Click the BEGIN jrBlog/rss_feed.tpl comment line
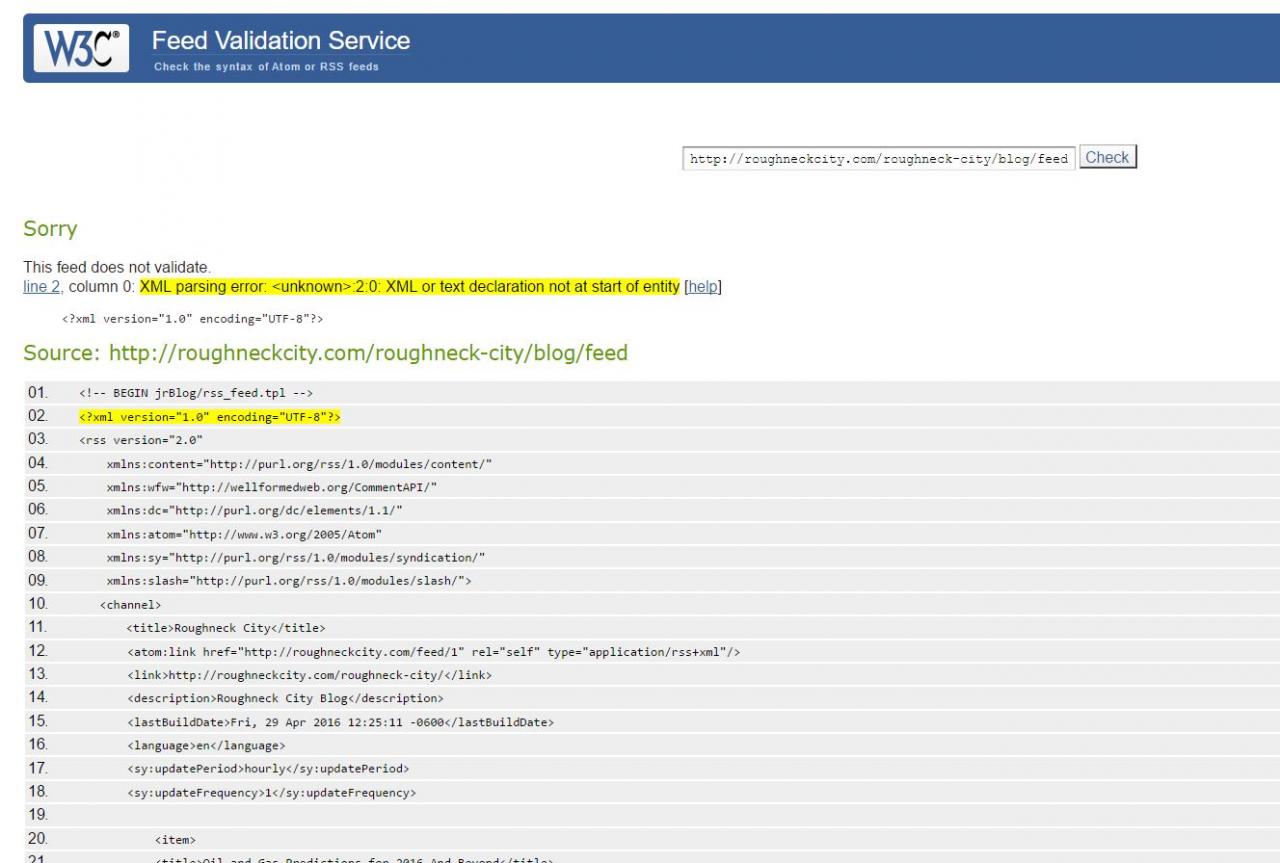The image size is (1280, 863). [196, 393]
